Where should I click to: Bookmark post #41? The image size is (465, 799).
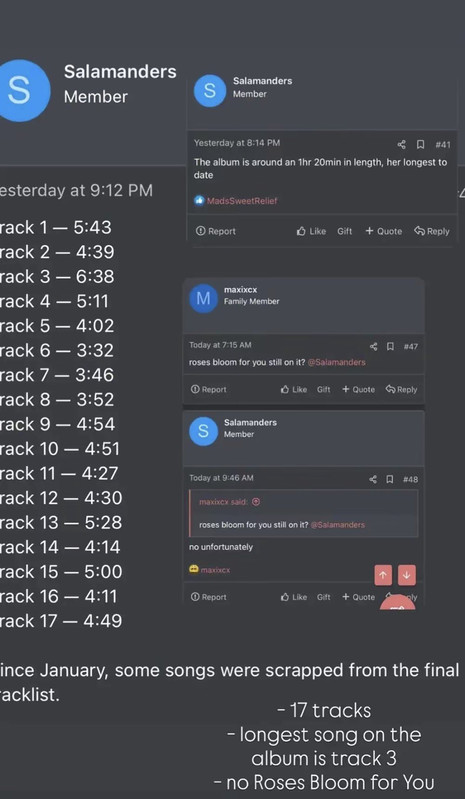[x=420, y=145]
